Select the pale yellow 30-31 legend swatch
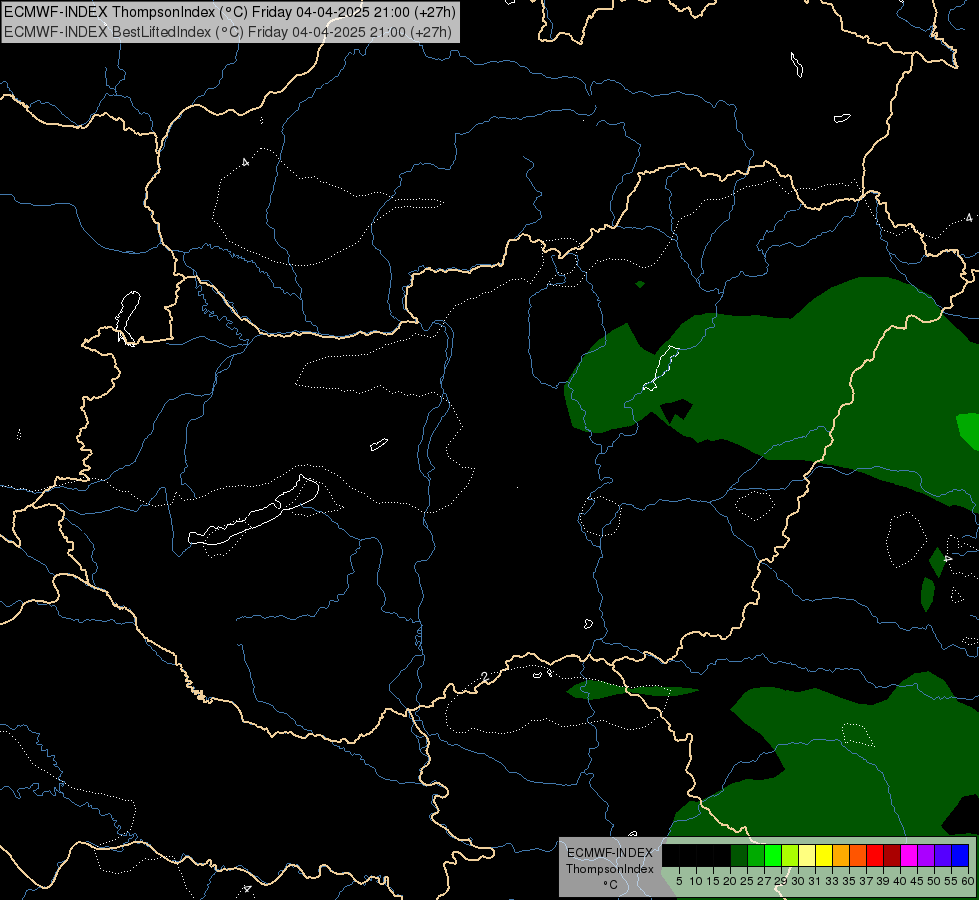The height and width of the screenshot is (900, 979). (807, 855)
